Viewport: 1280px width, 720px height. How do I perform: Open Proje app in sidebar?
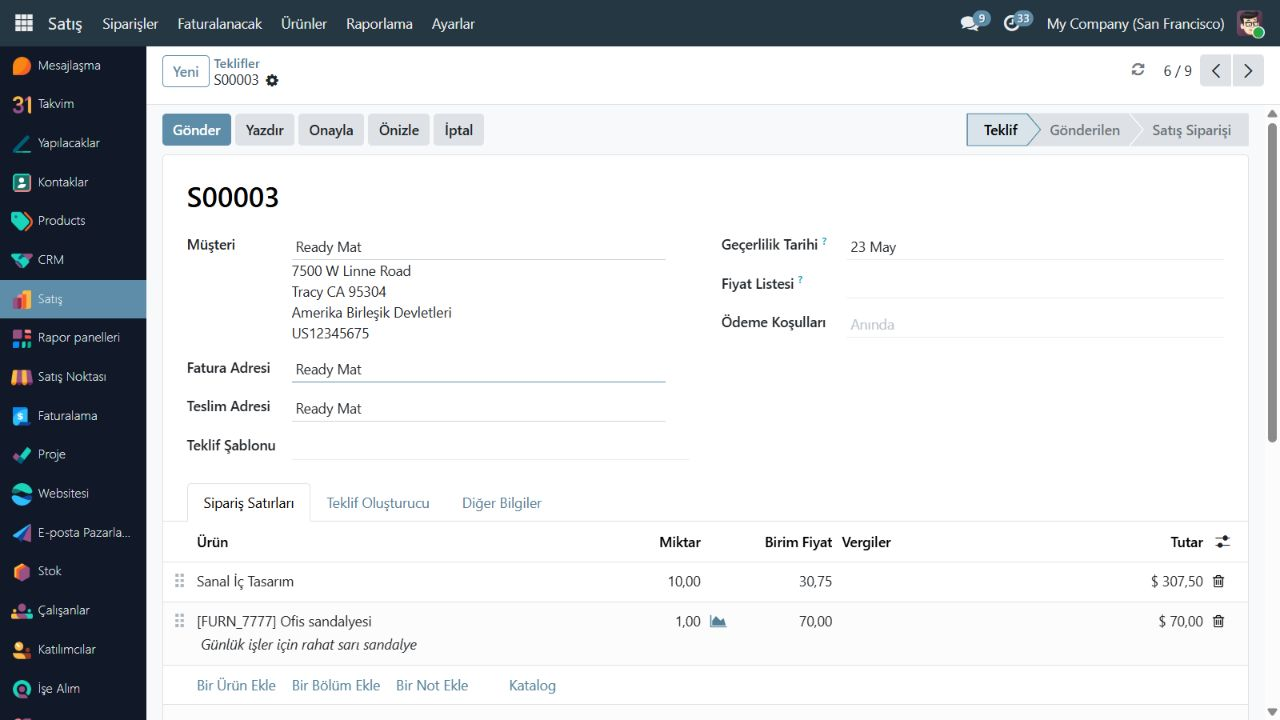(x=73, y=455)
